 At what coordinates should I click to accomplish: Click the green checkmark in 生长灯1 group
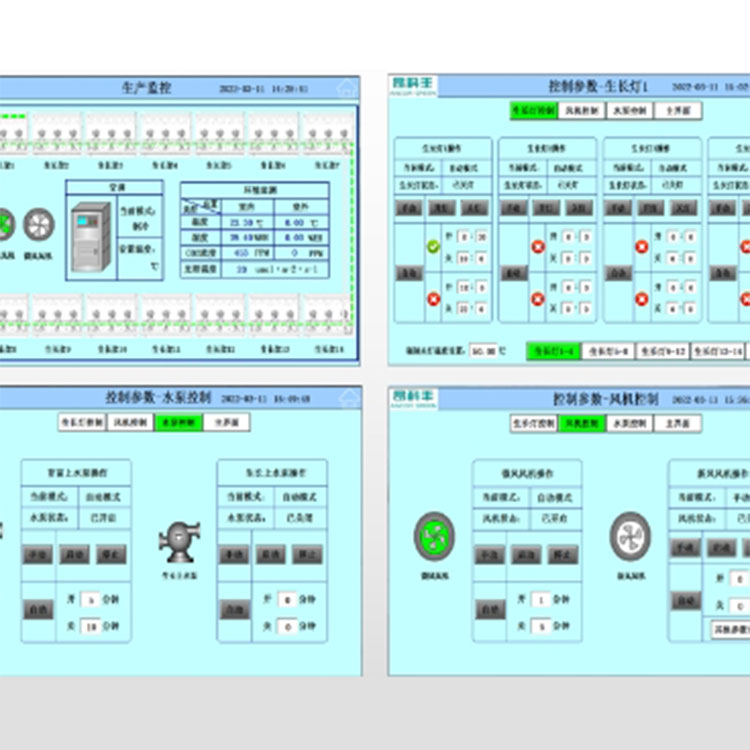(x=433, y=247)
